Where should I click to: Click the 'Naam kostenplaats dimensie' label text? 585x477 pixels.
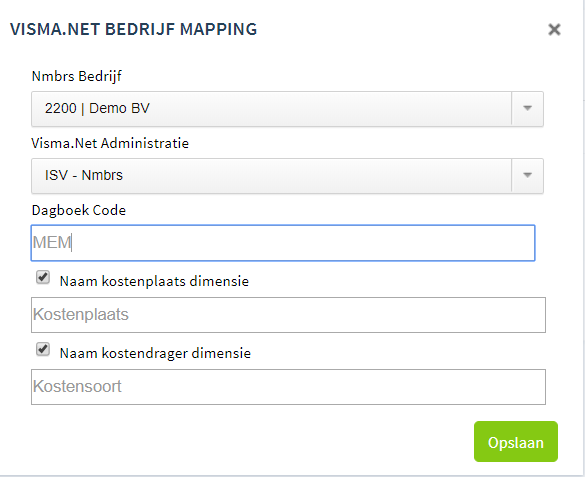tap(154, 281)
